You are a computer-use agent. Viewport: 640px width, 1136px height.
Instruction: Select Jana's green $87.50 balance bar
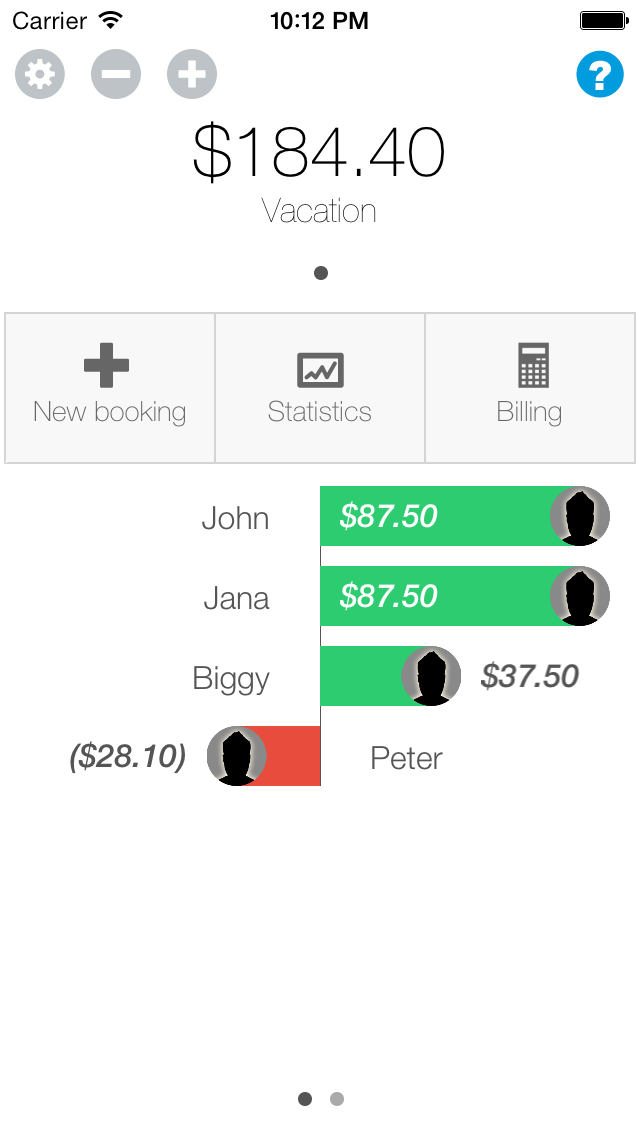pos(440,596)
